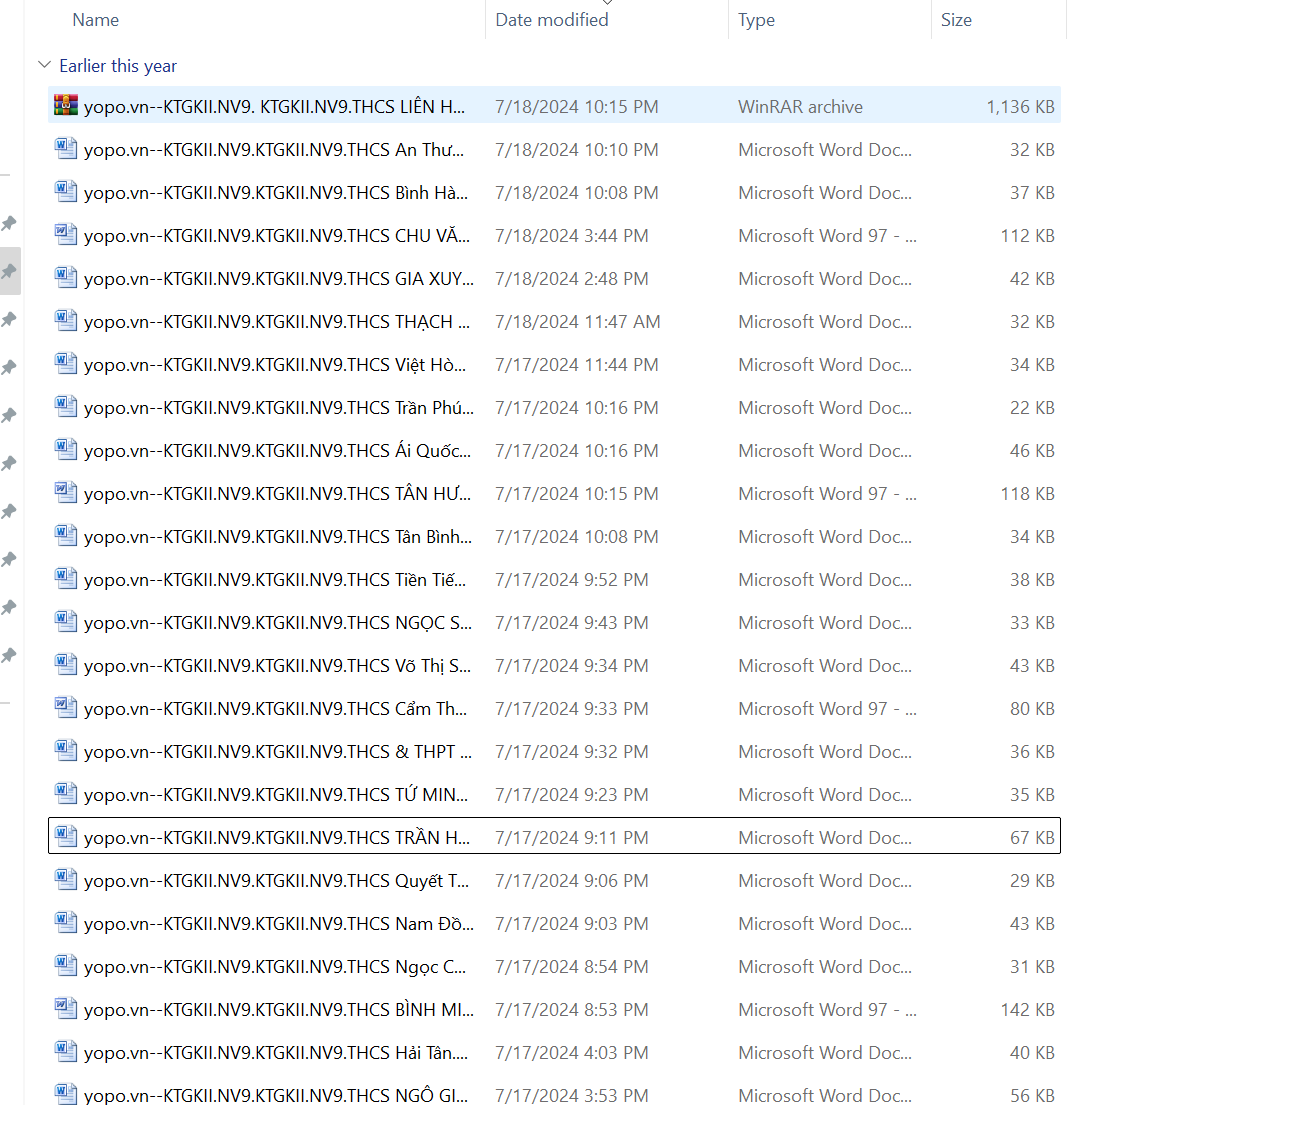Select file name THCS Nam Đồ...
This screenshot has height=1131, width=1316.
coord(279,924)
